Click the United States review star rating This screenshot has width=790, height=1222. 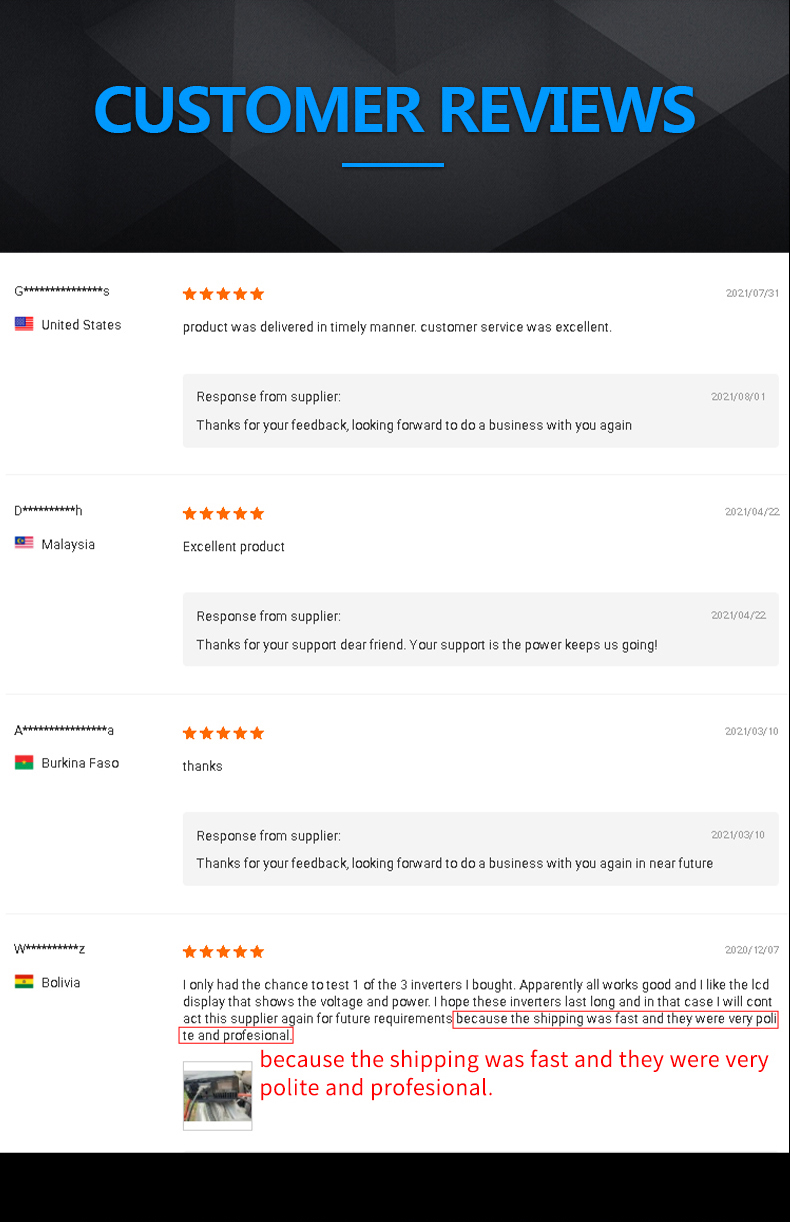click(223, 294)
